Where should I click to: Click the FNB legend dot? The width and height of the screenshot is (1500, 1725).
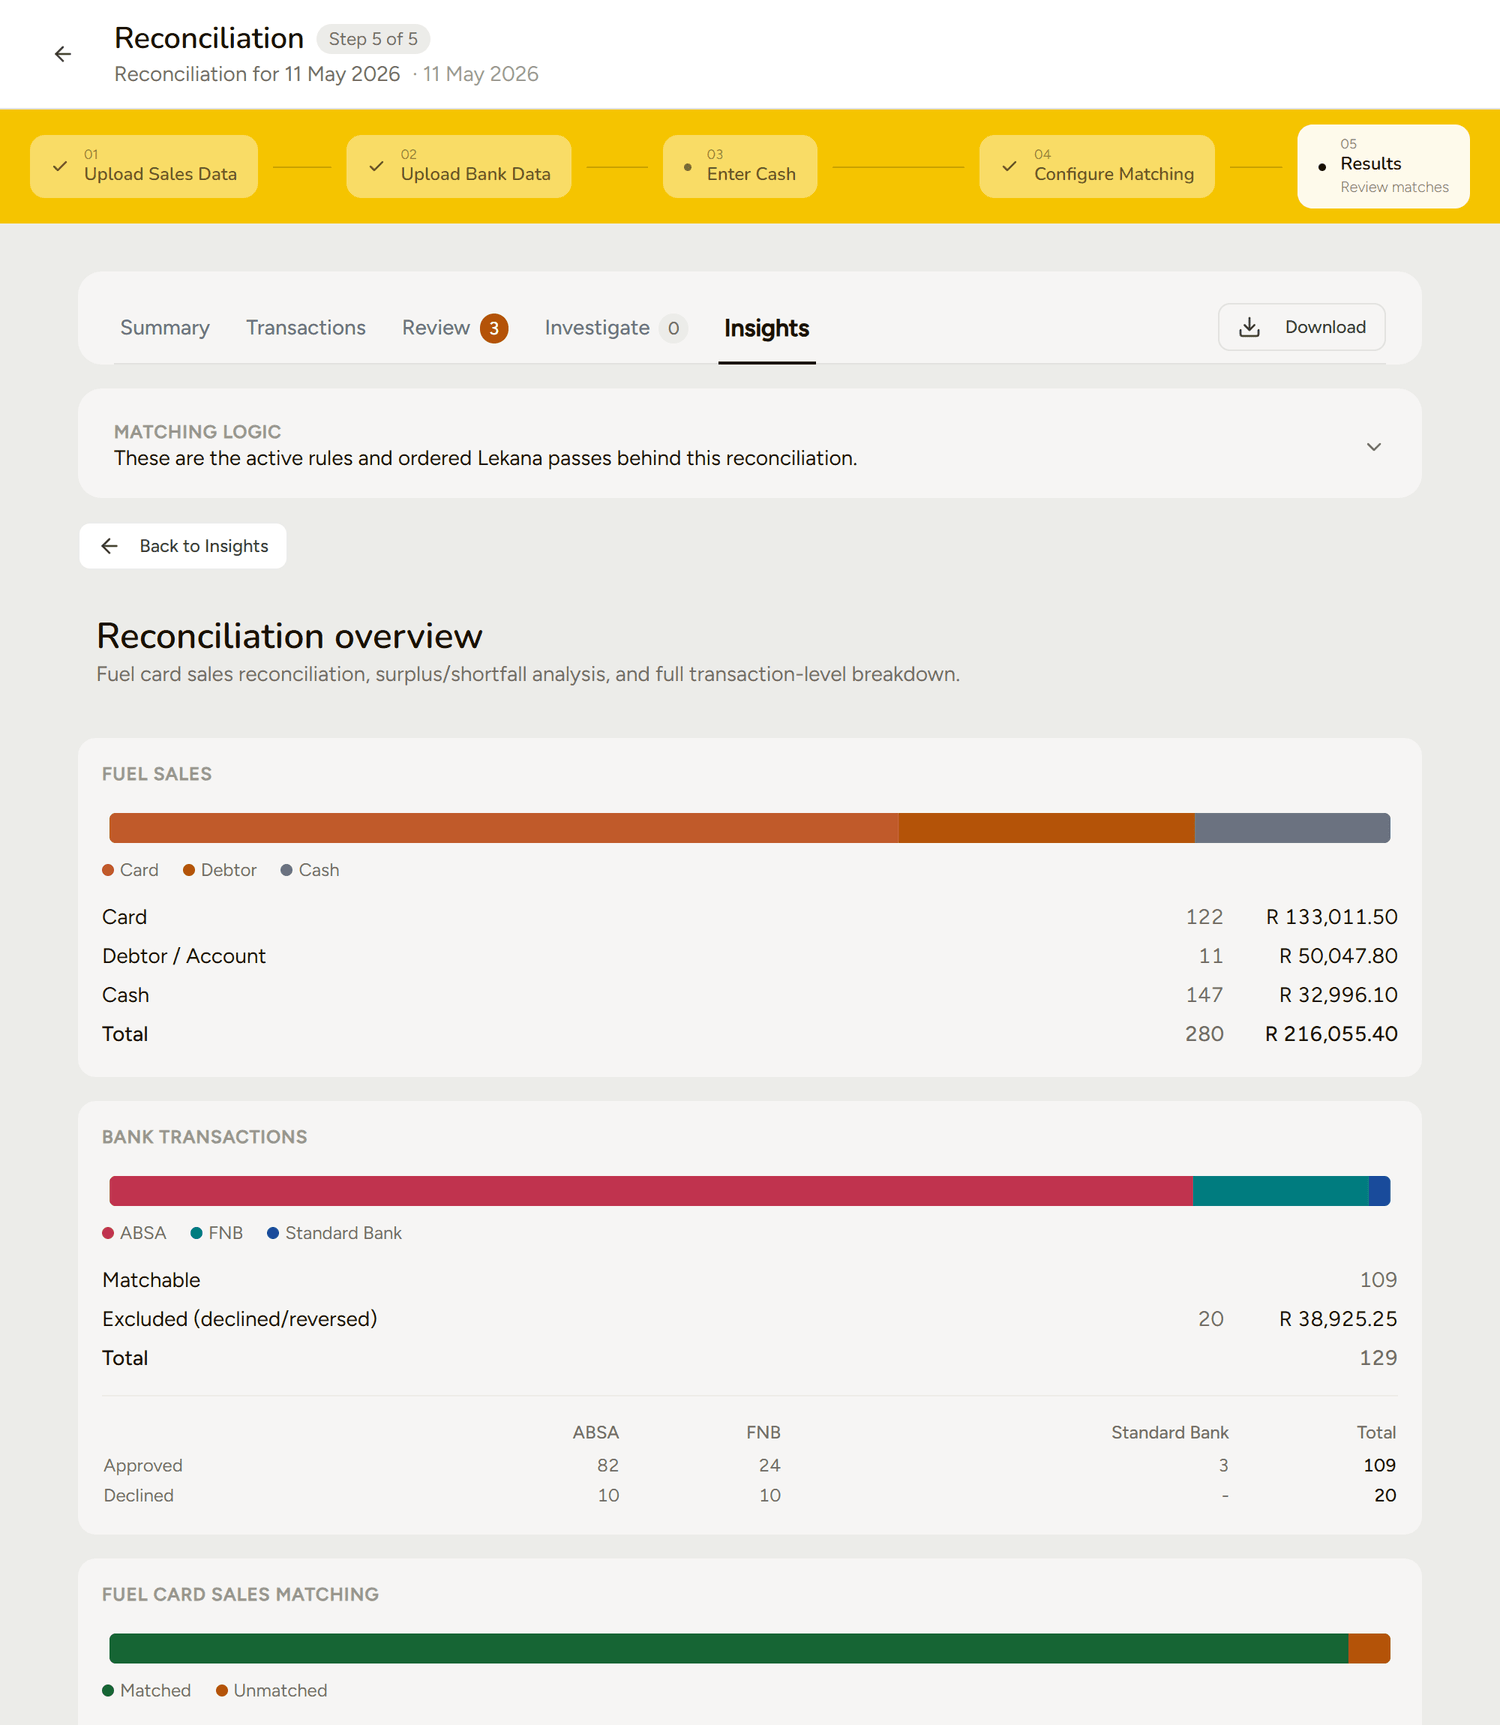point(197,1233)
